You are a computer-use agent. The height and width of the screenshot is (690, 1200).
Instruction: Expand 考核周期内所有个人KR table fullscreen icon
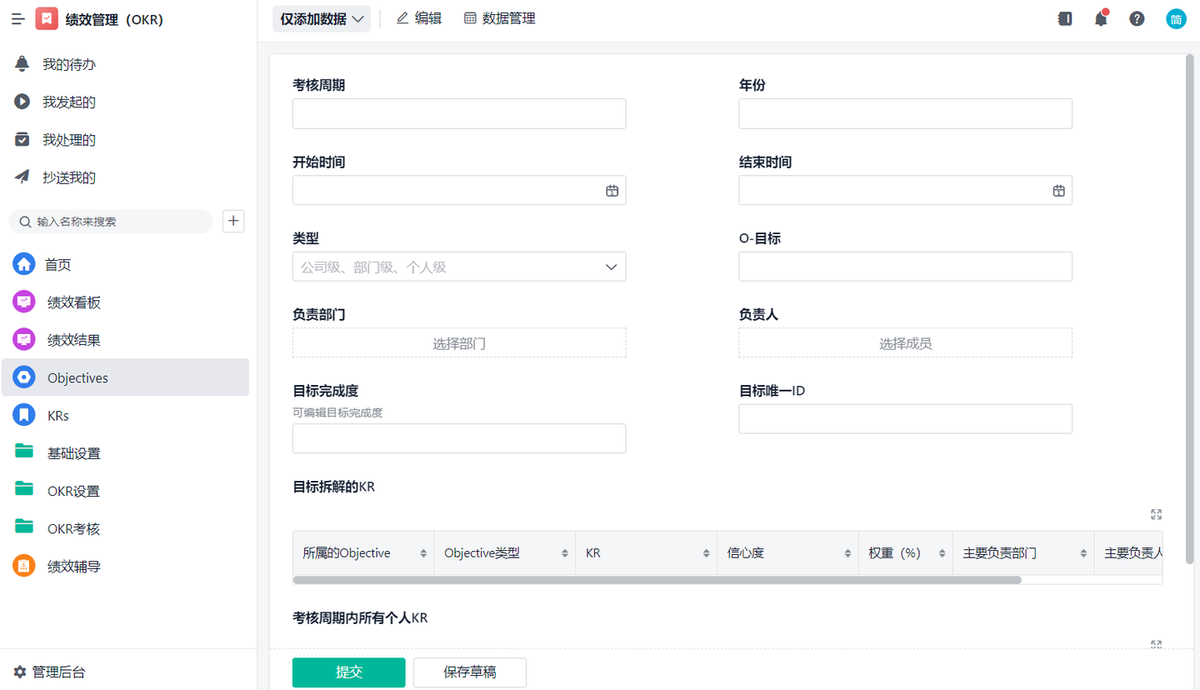point(1156,645)
